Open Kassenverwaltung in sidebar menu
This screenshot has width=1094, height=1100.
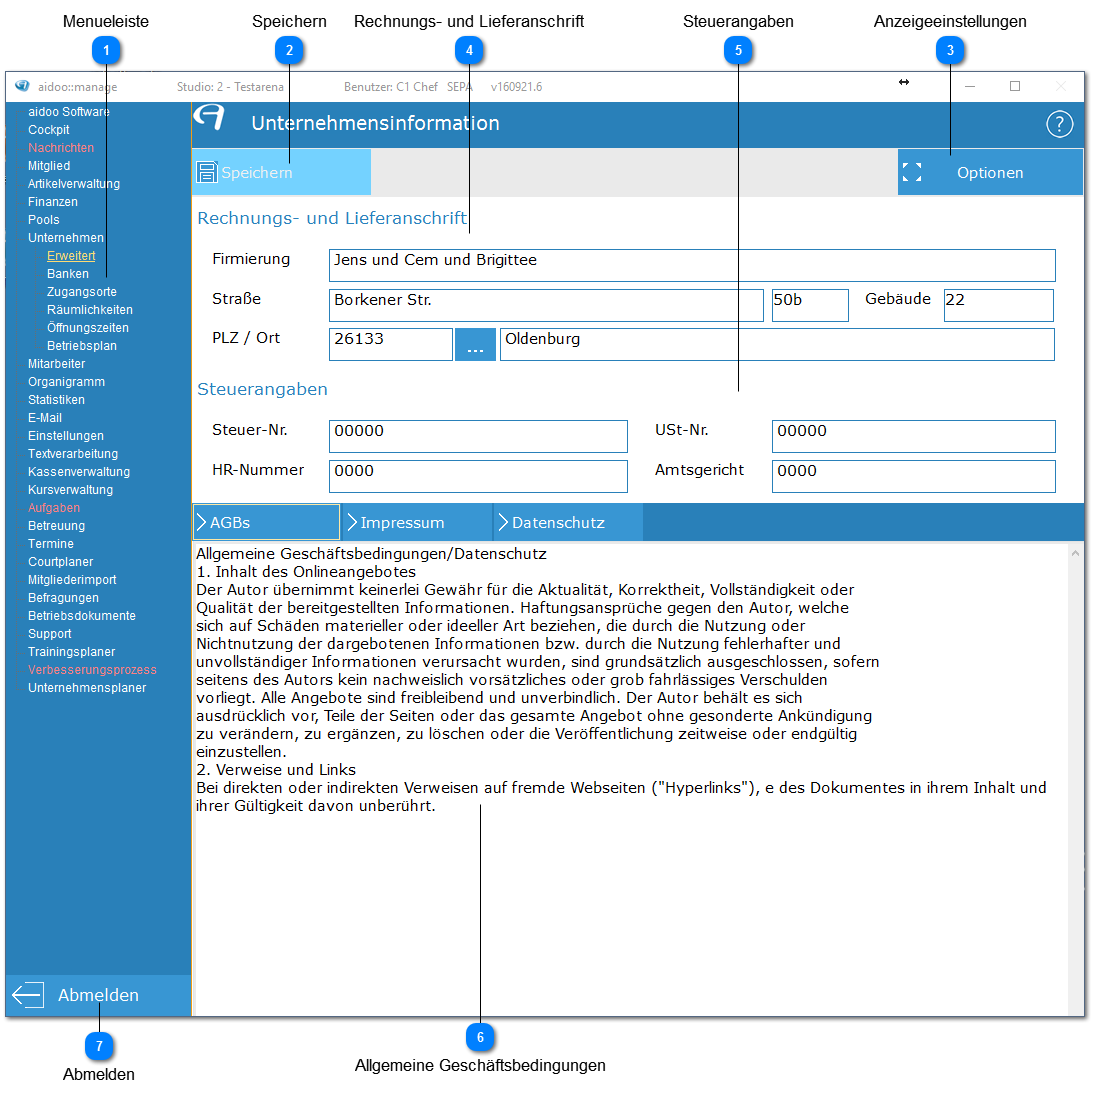tap(79, 471)
